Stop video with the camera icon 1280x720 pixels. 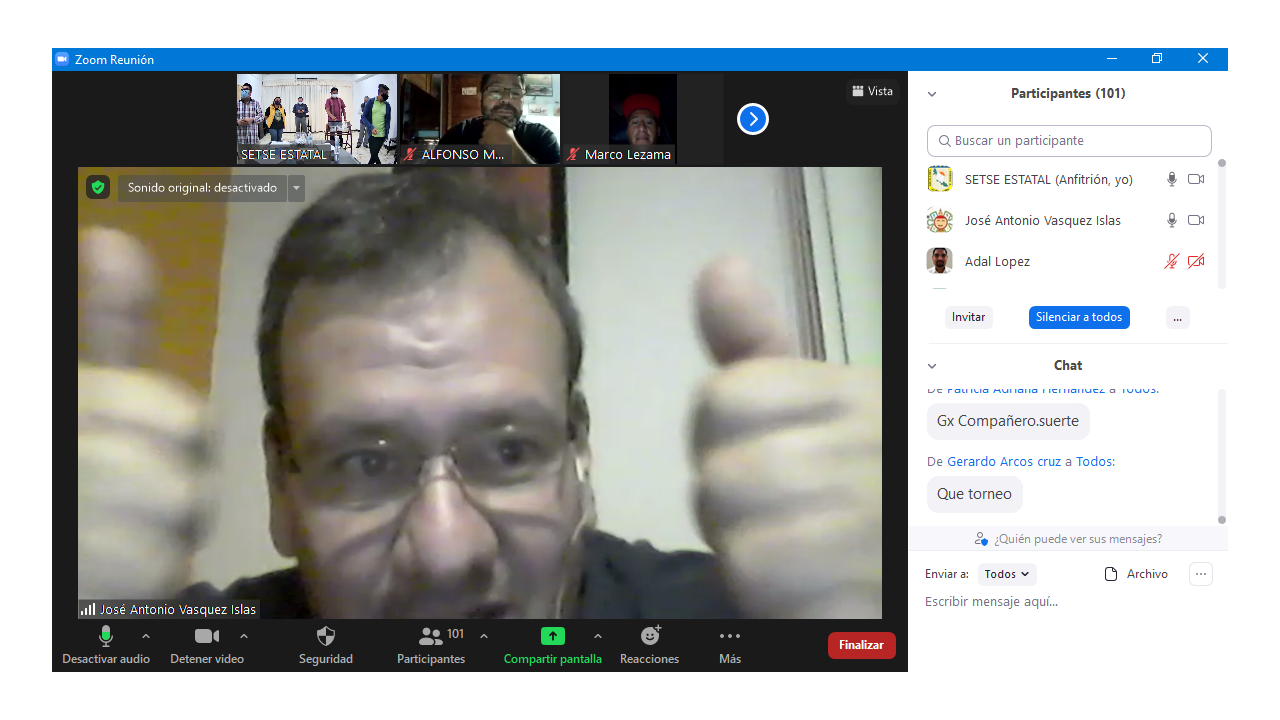tap(207, 636)
